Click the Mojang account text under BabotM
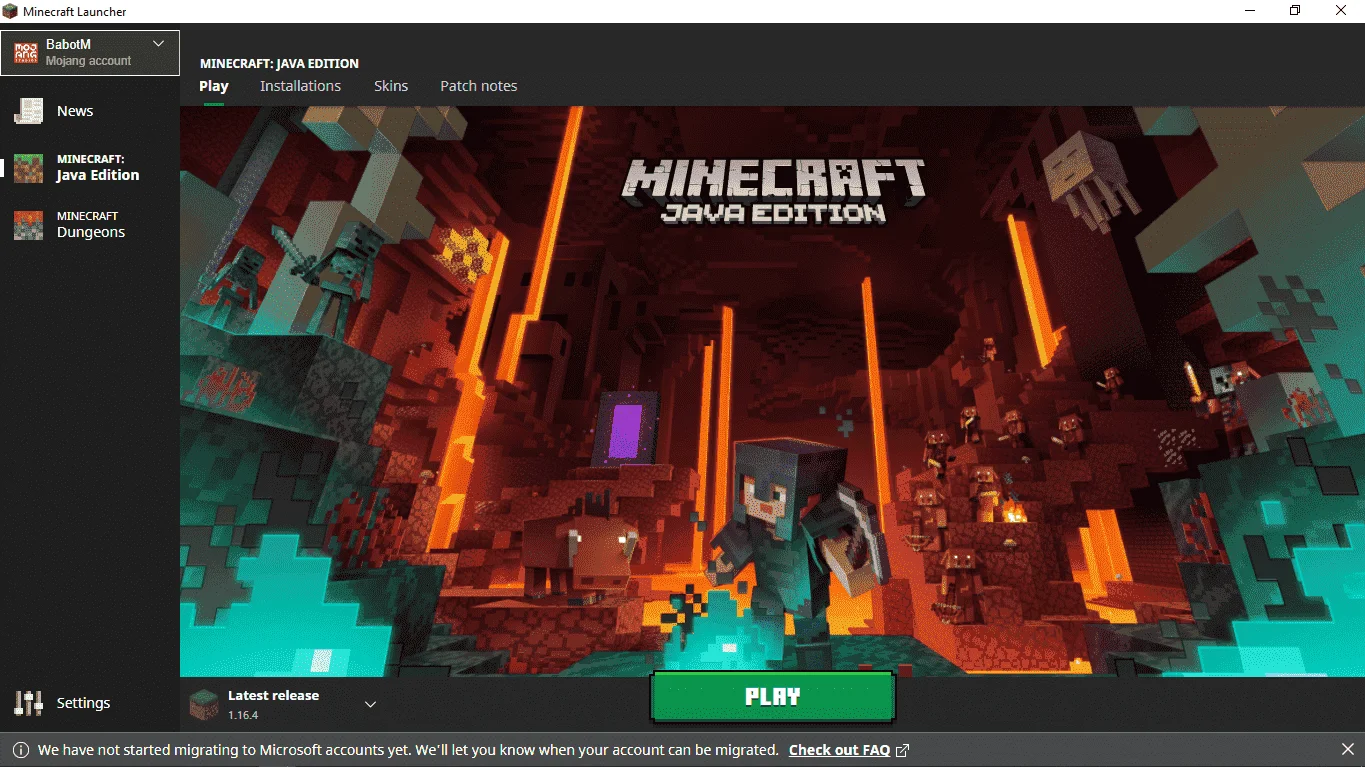Image resolution: width=1365 pixels, height=767 pixels. click(88, 61)
